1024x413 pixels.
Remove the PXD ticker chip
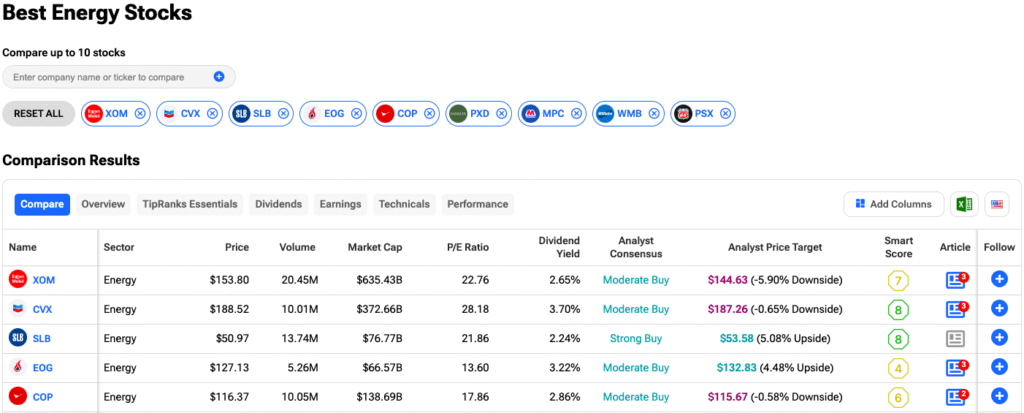[x=502, y=113]
